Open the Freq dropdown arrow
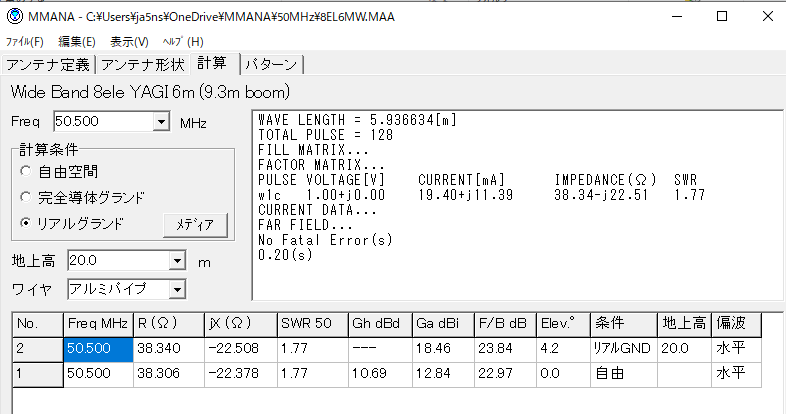The image size is (786, 414). click(x=161, y=122)
